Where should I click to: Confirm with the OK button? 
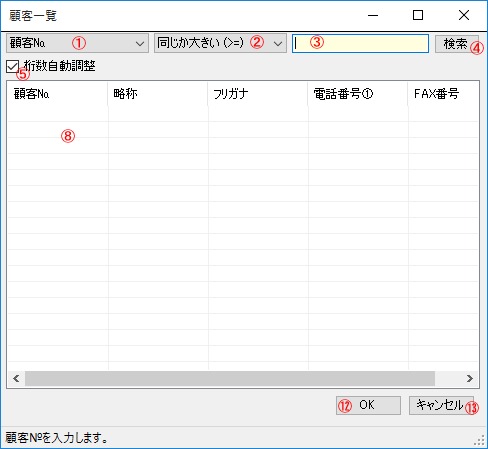(x=368, y=405)
